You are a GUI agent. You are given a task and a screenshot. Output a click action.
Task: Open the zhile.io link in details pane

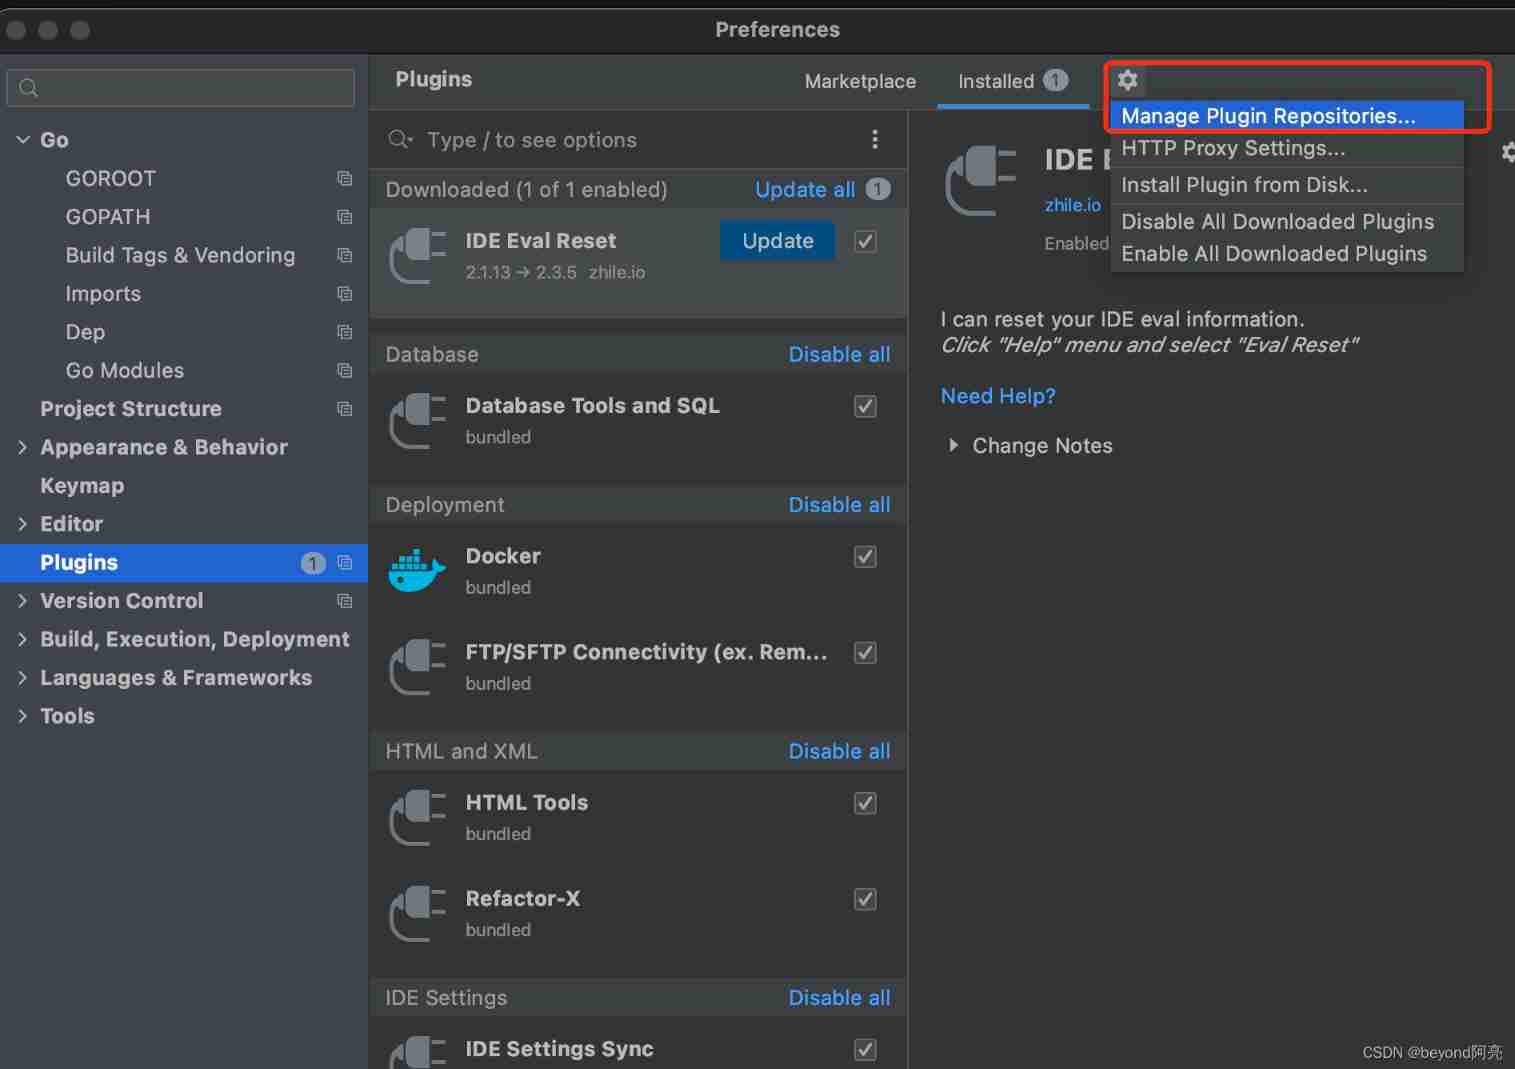1073,205
